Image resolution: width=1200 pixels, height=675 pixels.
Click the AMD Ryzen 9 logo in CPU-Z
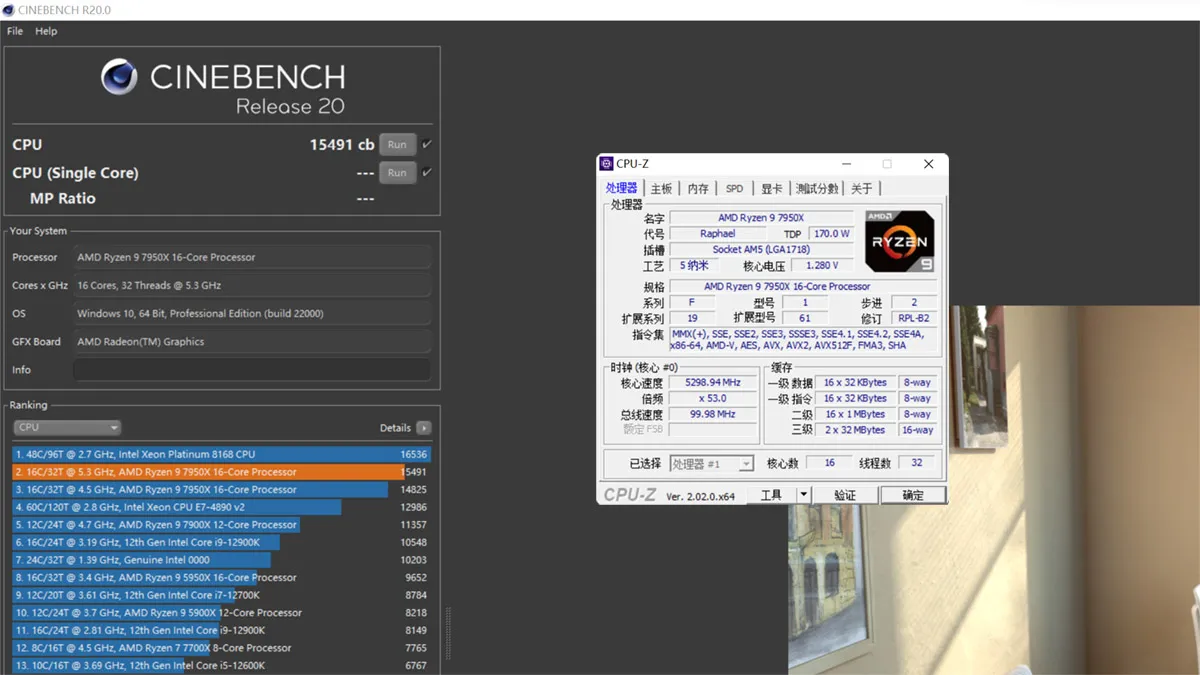(899, 241)
